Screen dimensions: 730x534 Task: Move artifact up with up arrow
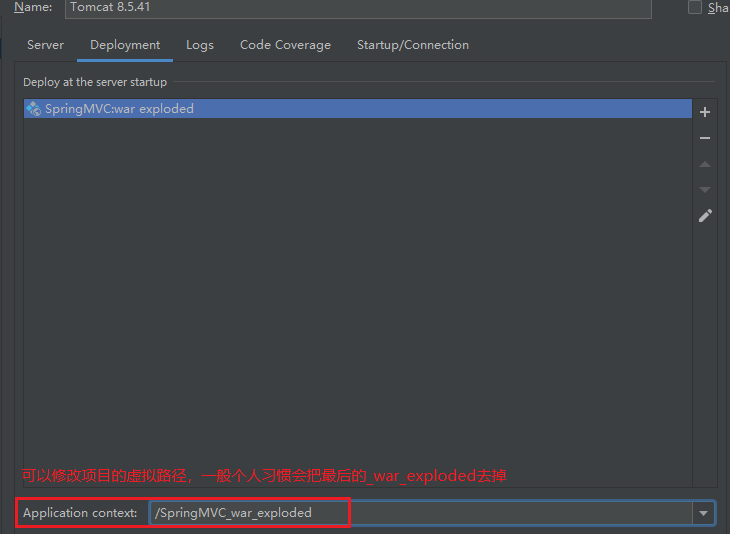pos(704,164)
